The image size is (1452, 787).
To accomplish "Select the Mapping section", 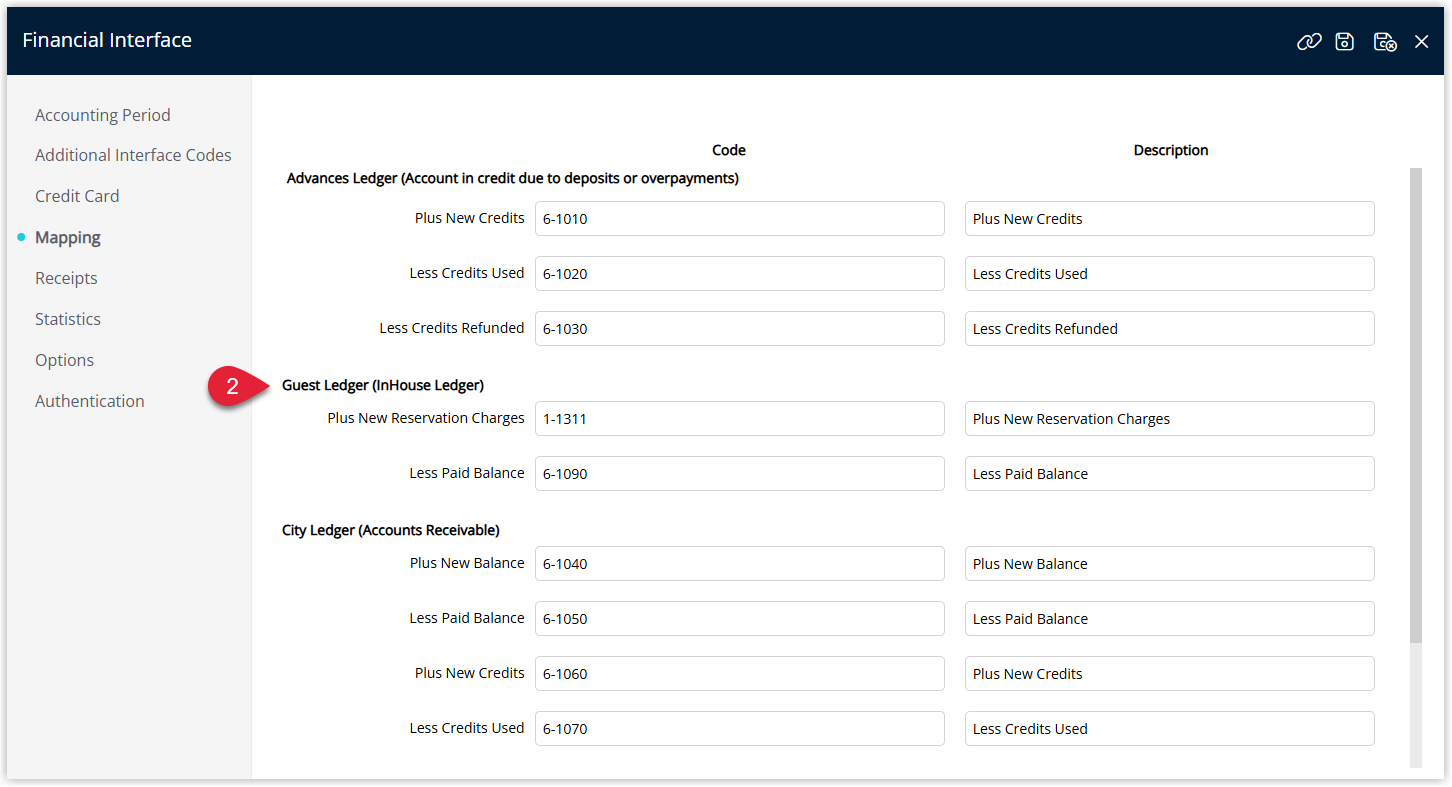I will (68, 237).
